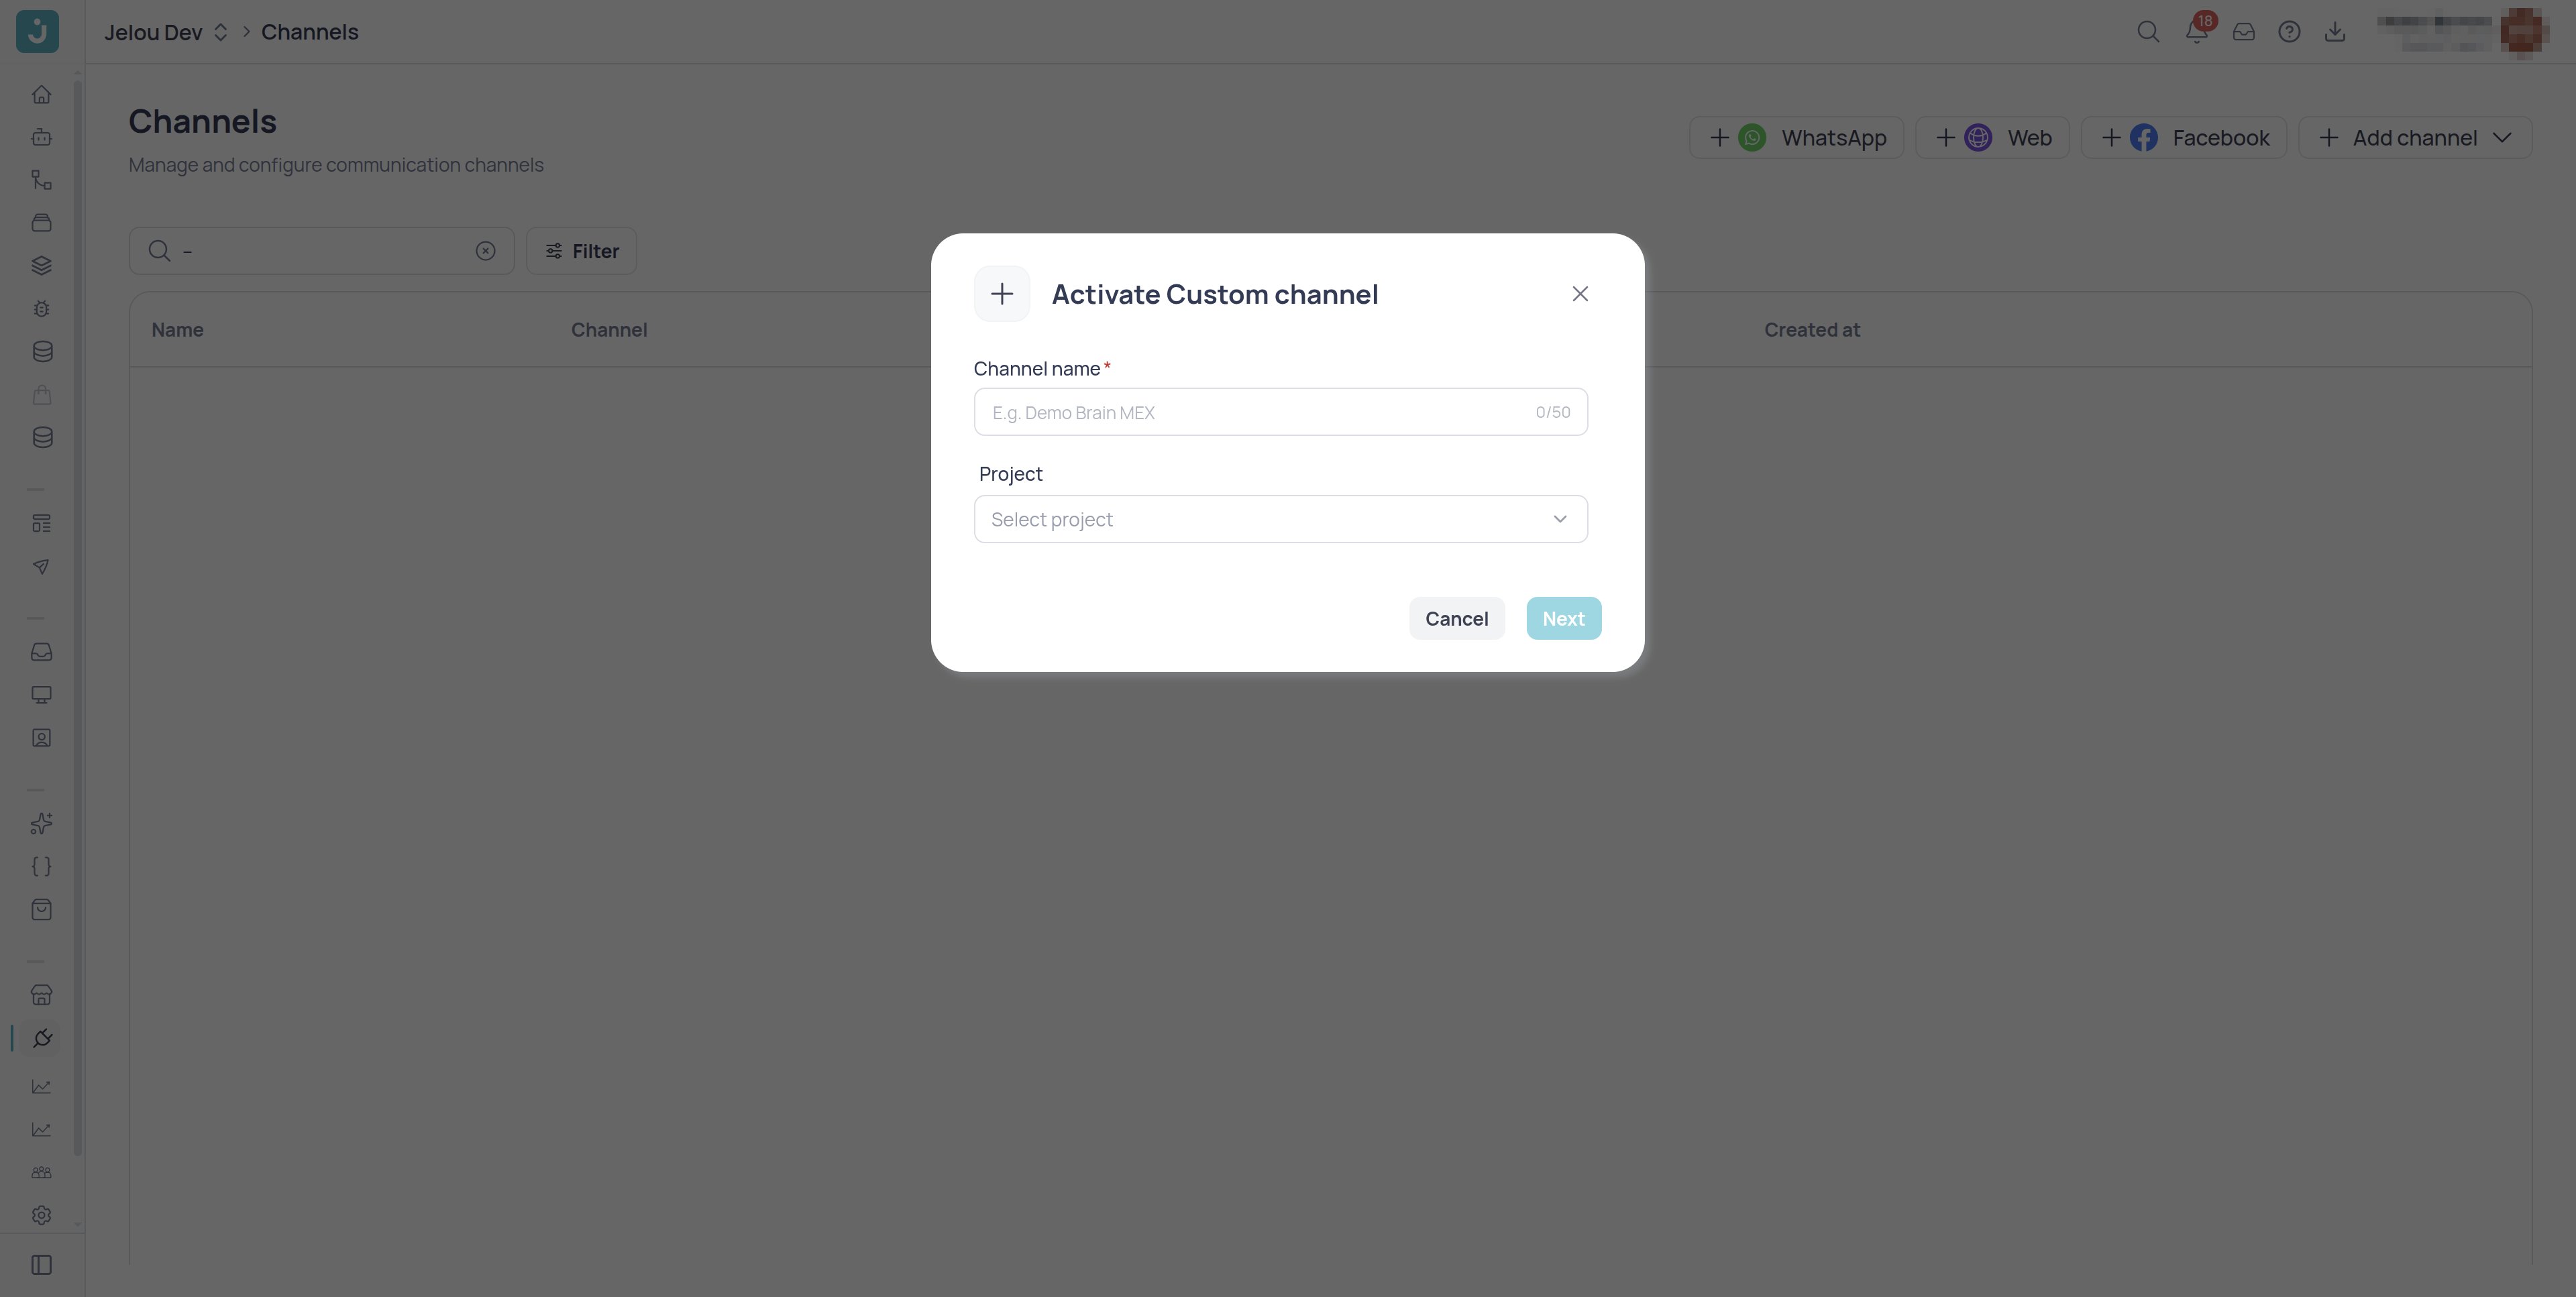Open the help question mark icon
The height and width of the screenshot is (1297, 2576).
click(x=2289, y=32)
